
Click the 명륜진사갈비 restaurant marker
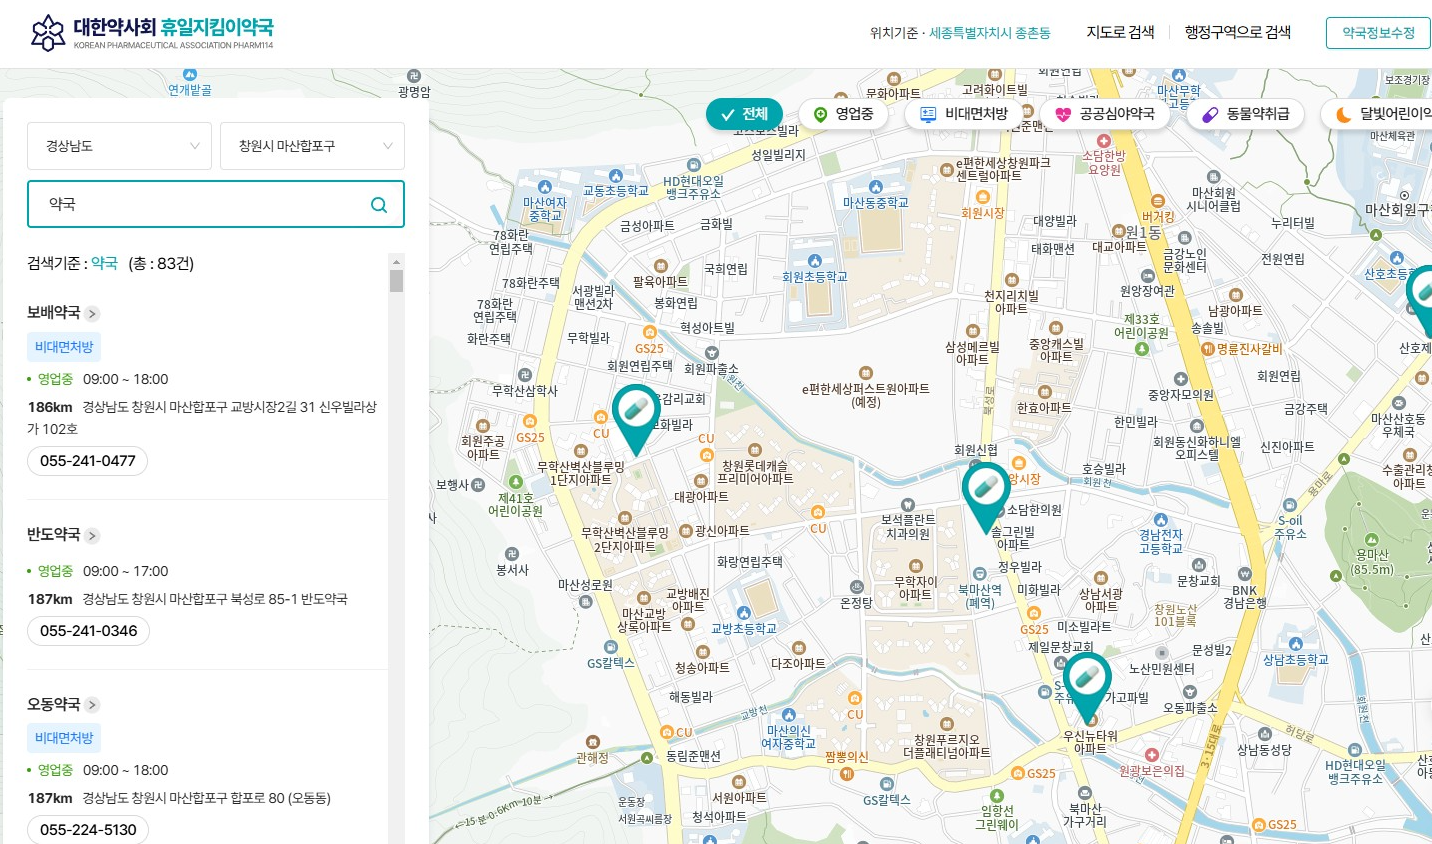1208,349
